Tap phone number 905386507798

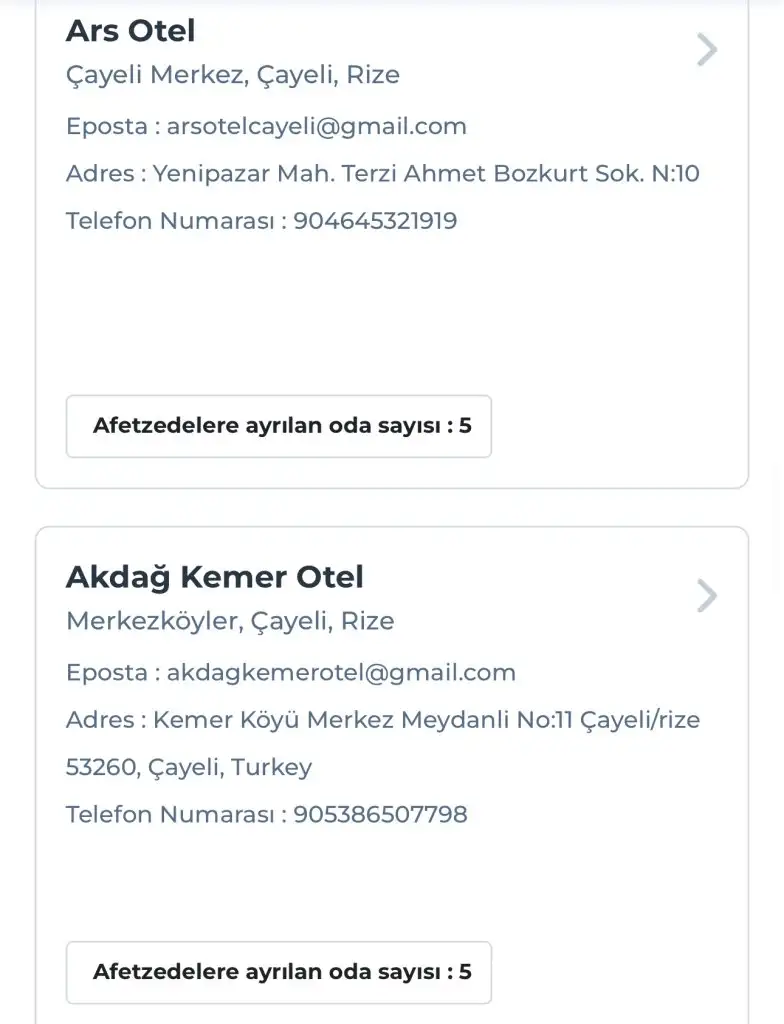point(380,815)
